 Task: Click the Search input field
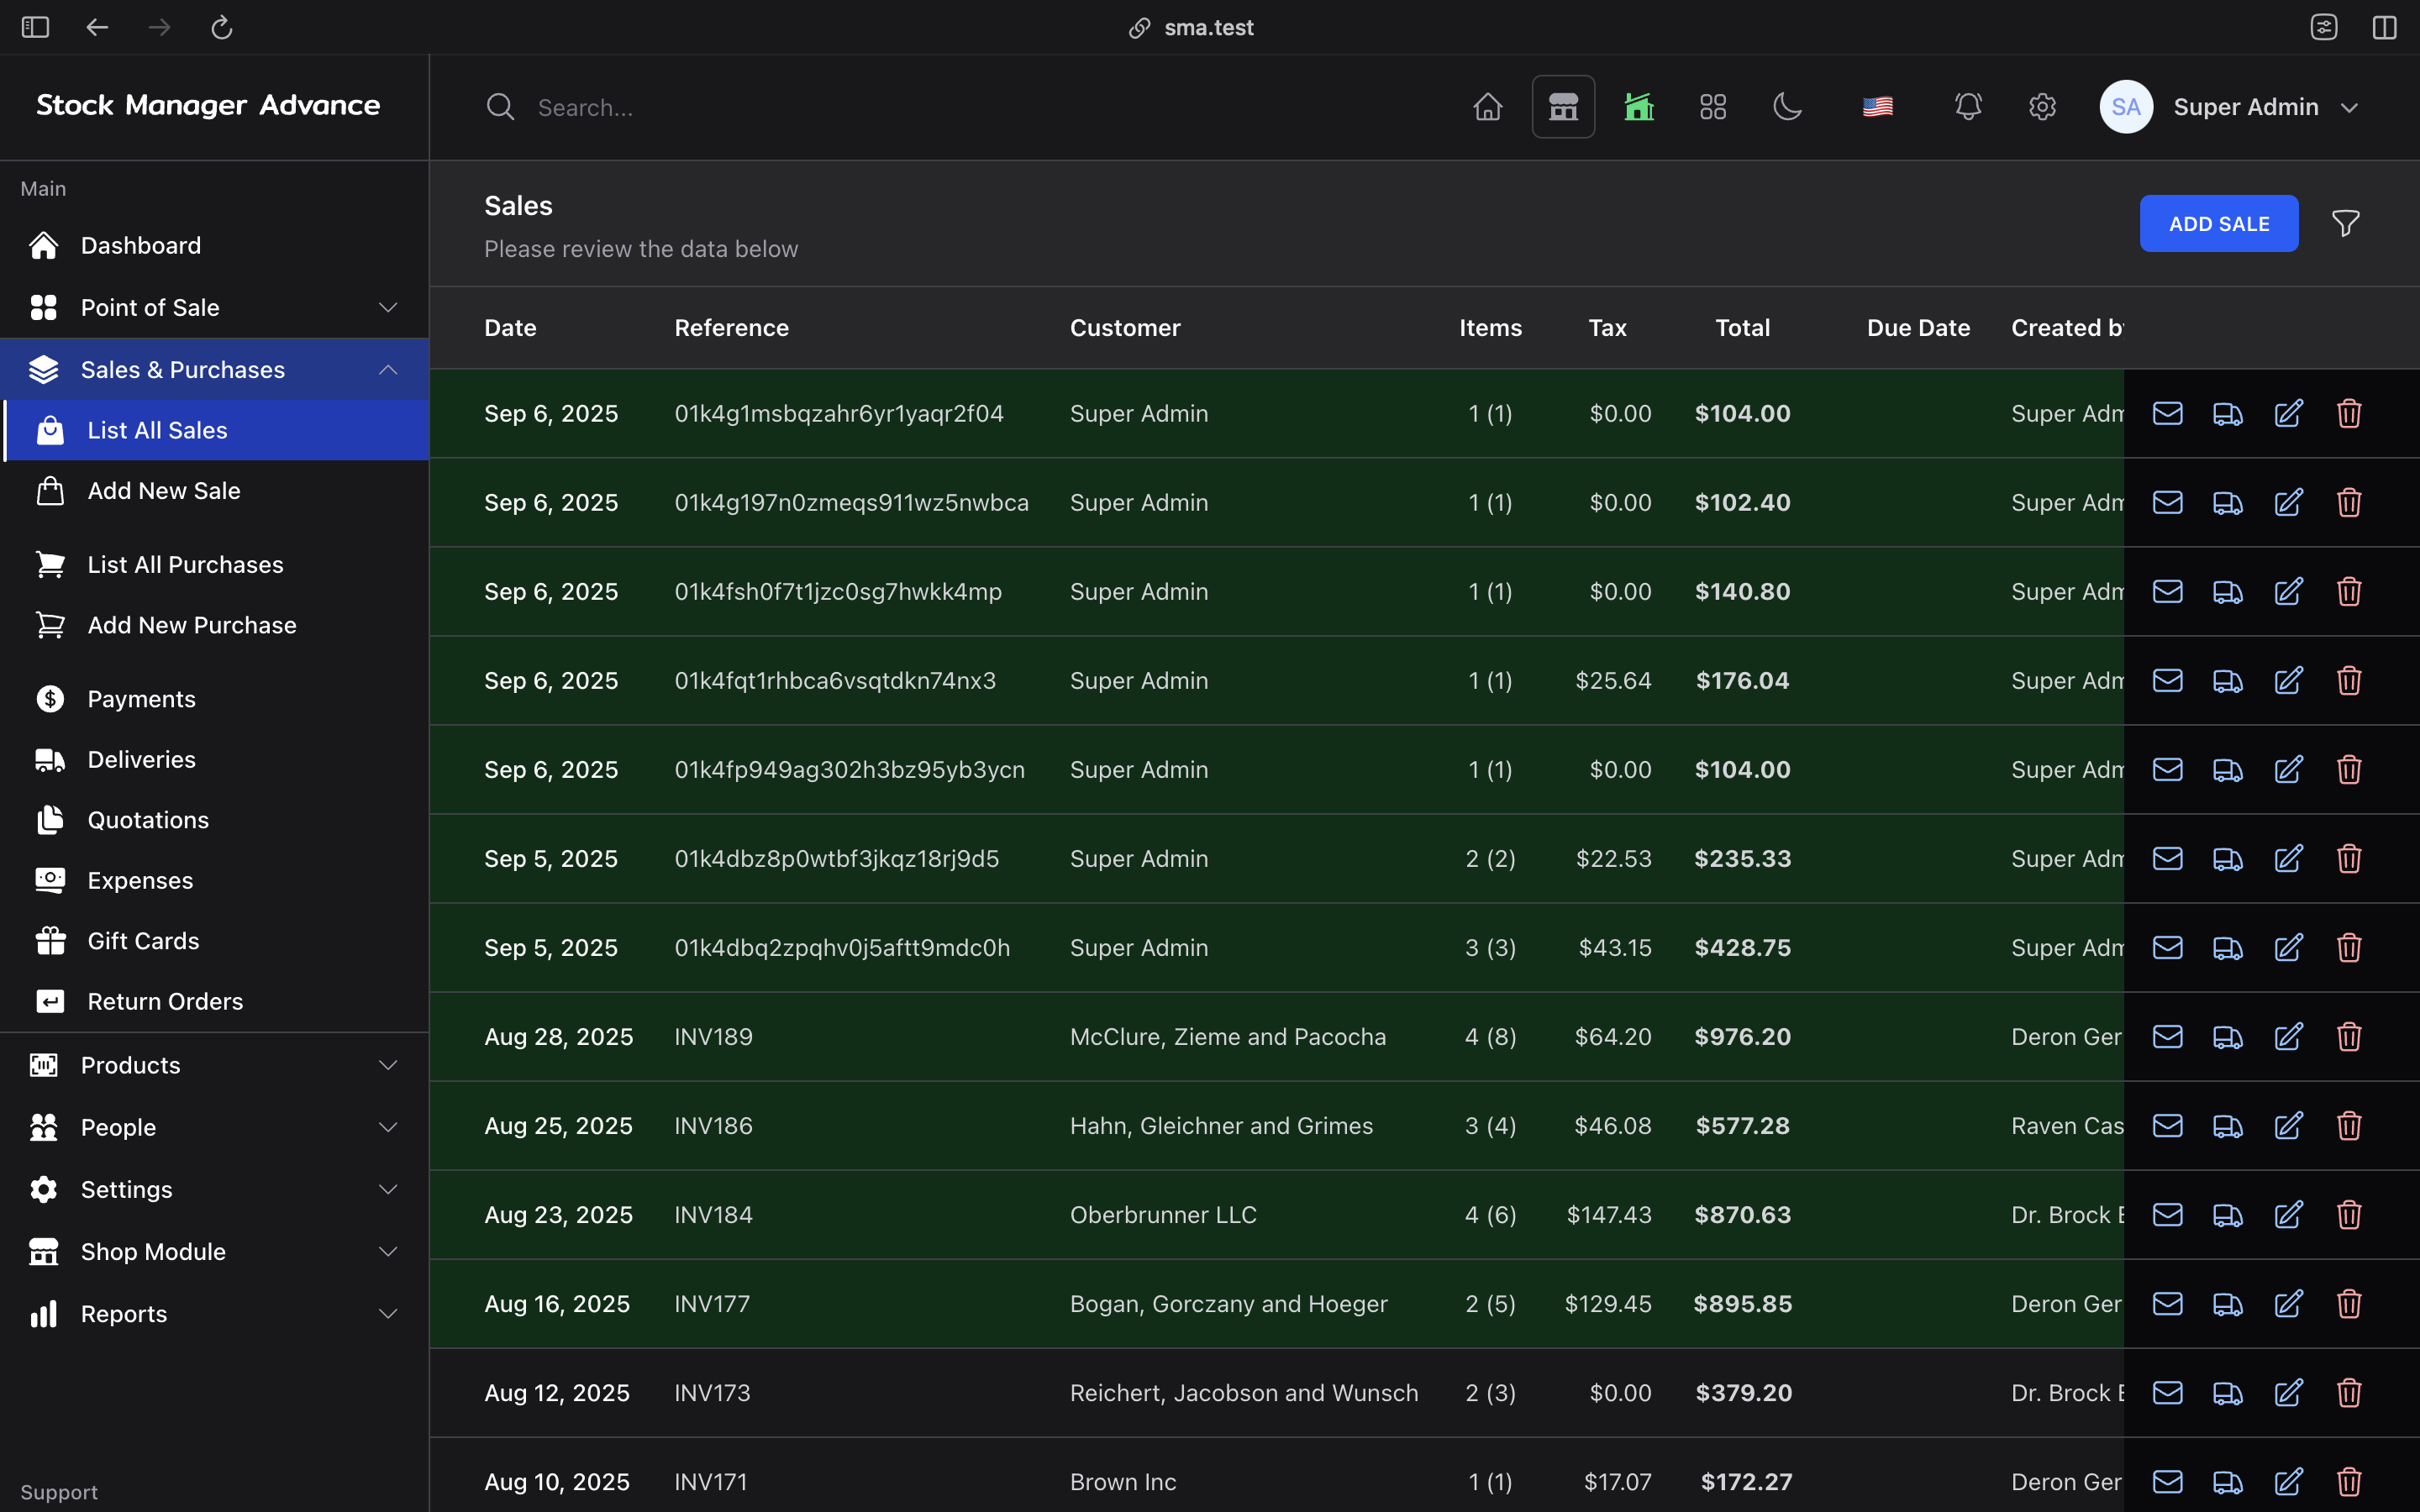pyautogui.click(x=960, y=107)
